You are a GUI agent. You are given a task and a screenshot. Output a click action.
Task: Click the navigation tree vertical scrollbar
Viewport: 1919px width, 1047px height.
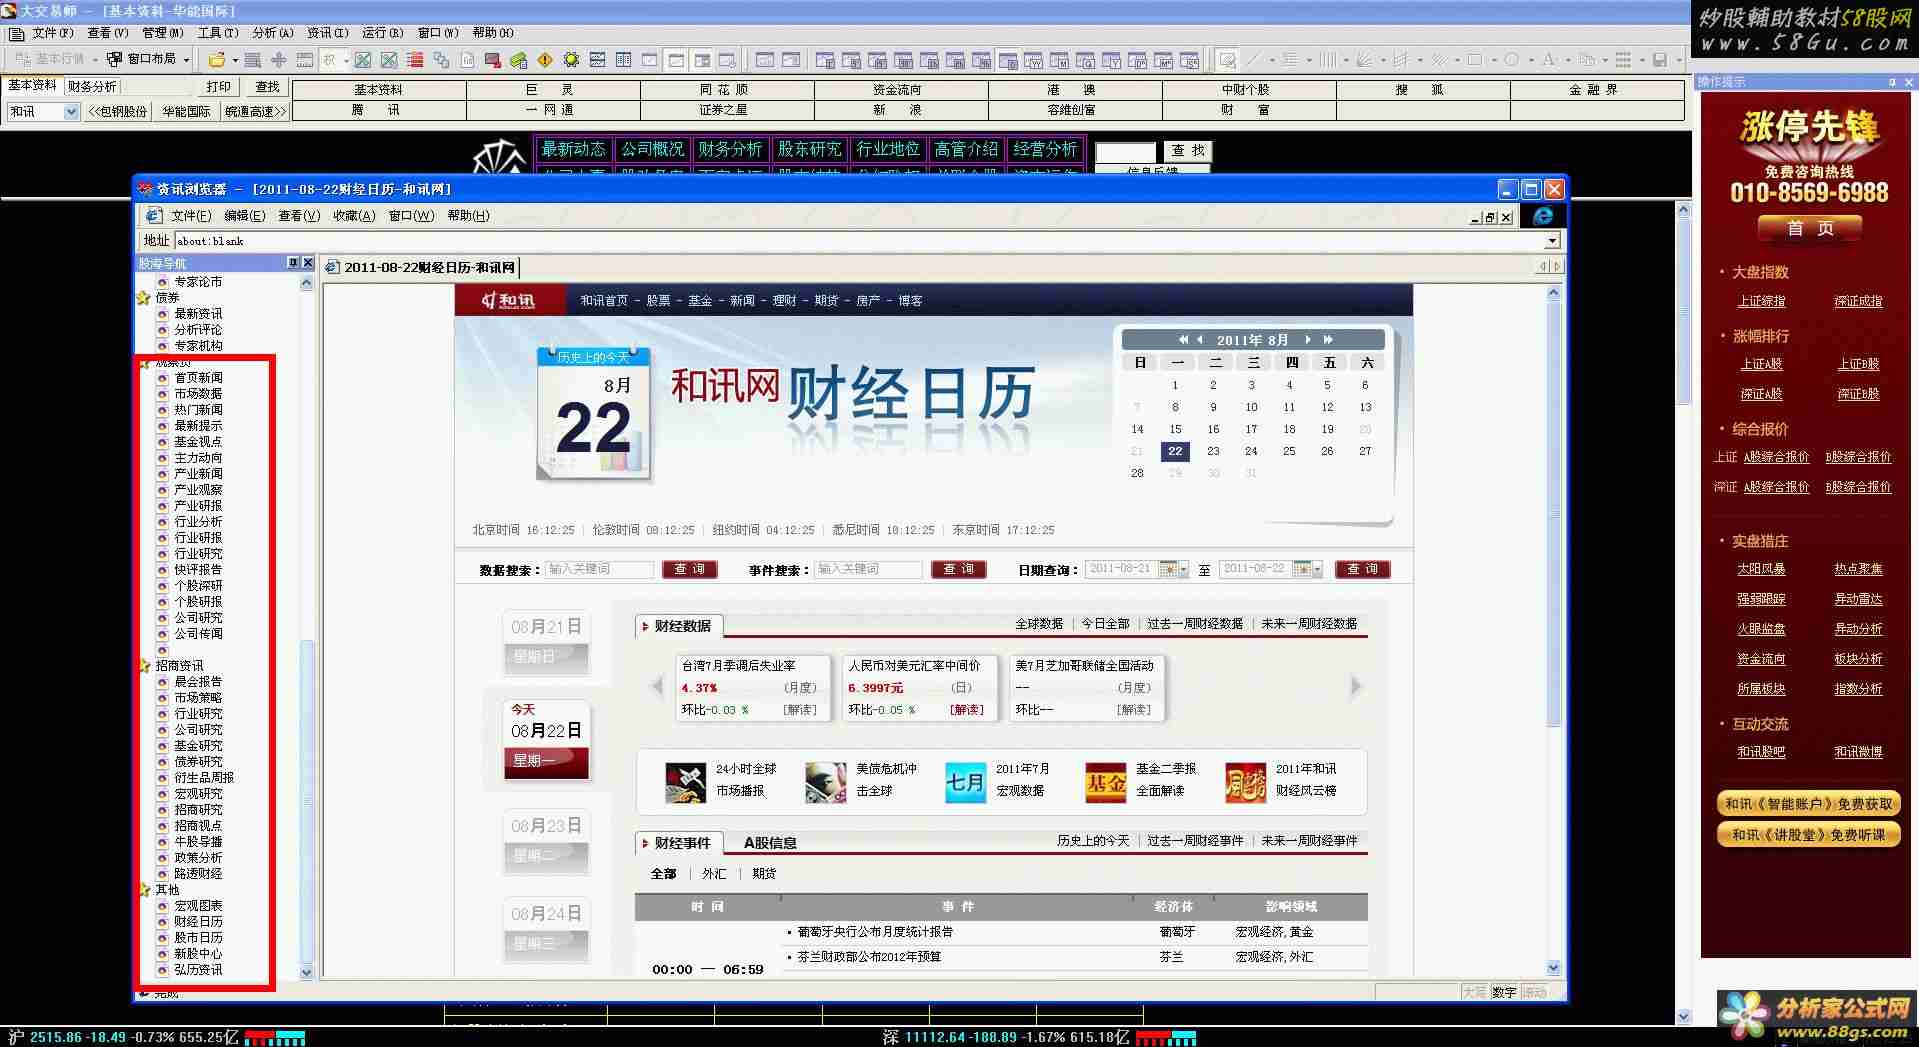(307, 628)
